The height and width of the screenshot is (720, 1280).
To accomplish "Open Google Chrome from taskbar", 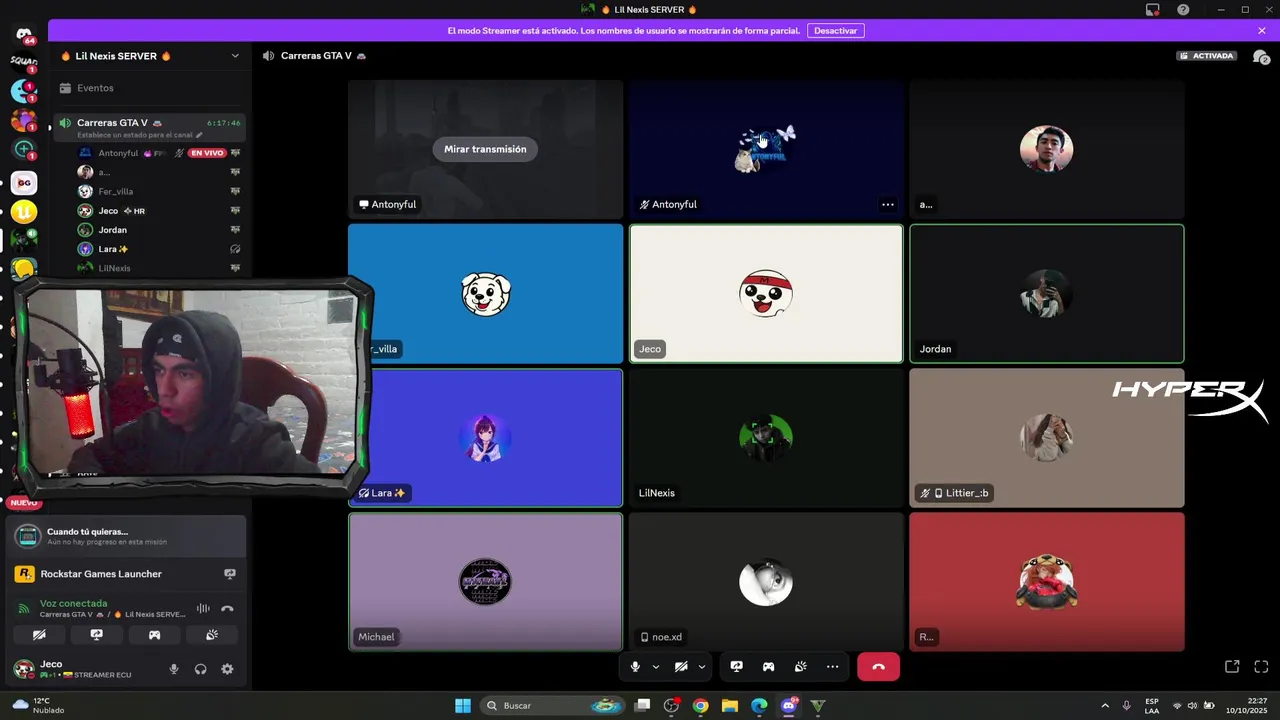I will [700, 706].
